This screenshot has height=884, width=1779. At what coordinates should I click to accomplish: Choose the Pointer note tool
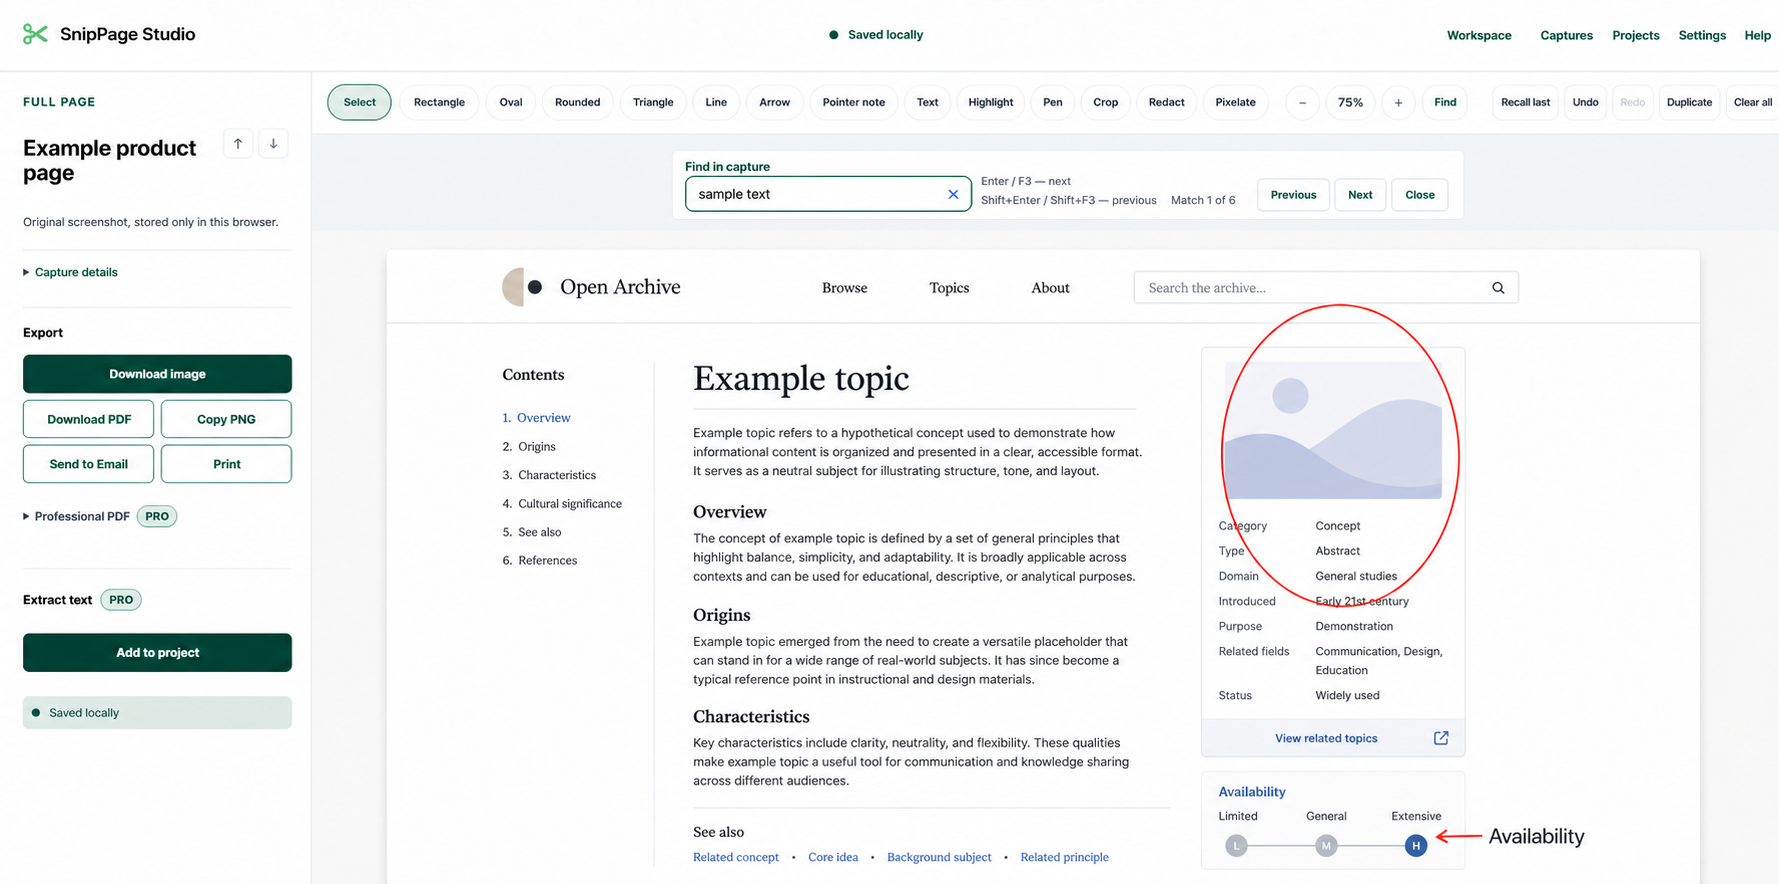coord(853,102)
